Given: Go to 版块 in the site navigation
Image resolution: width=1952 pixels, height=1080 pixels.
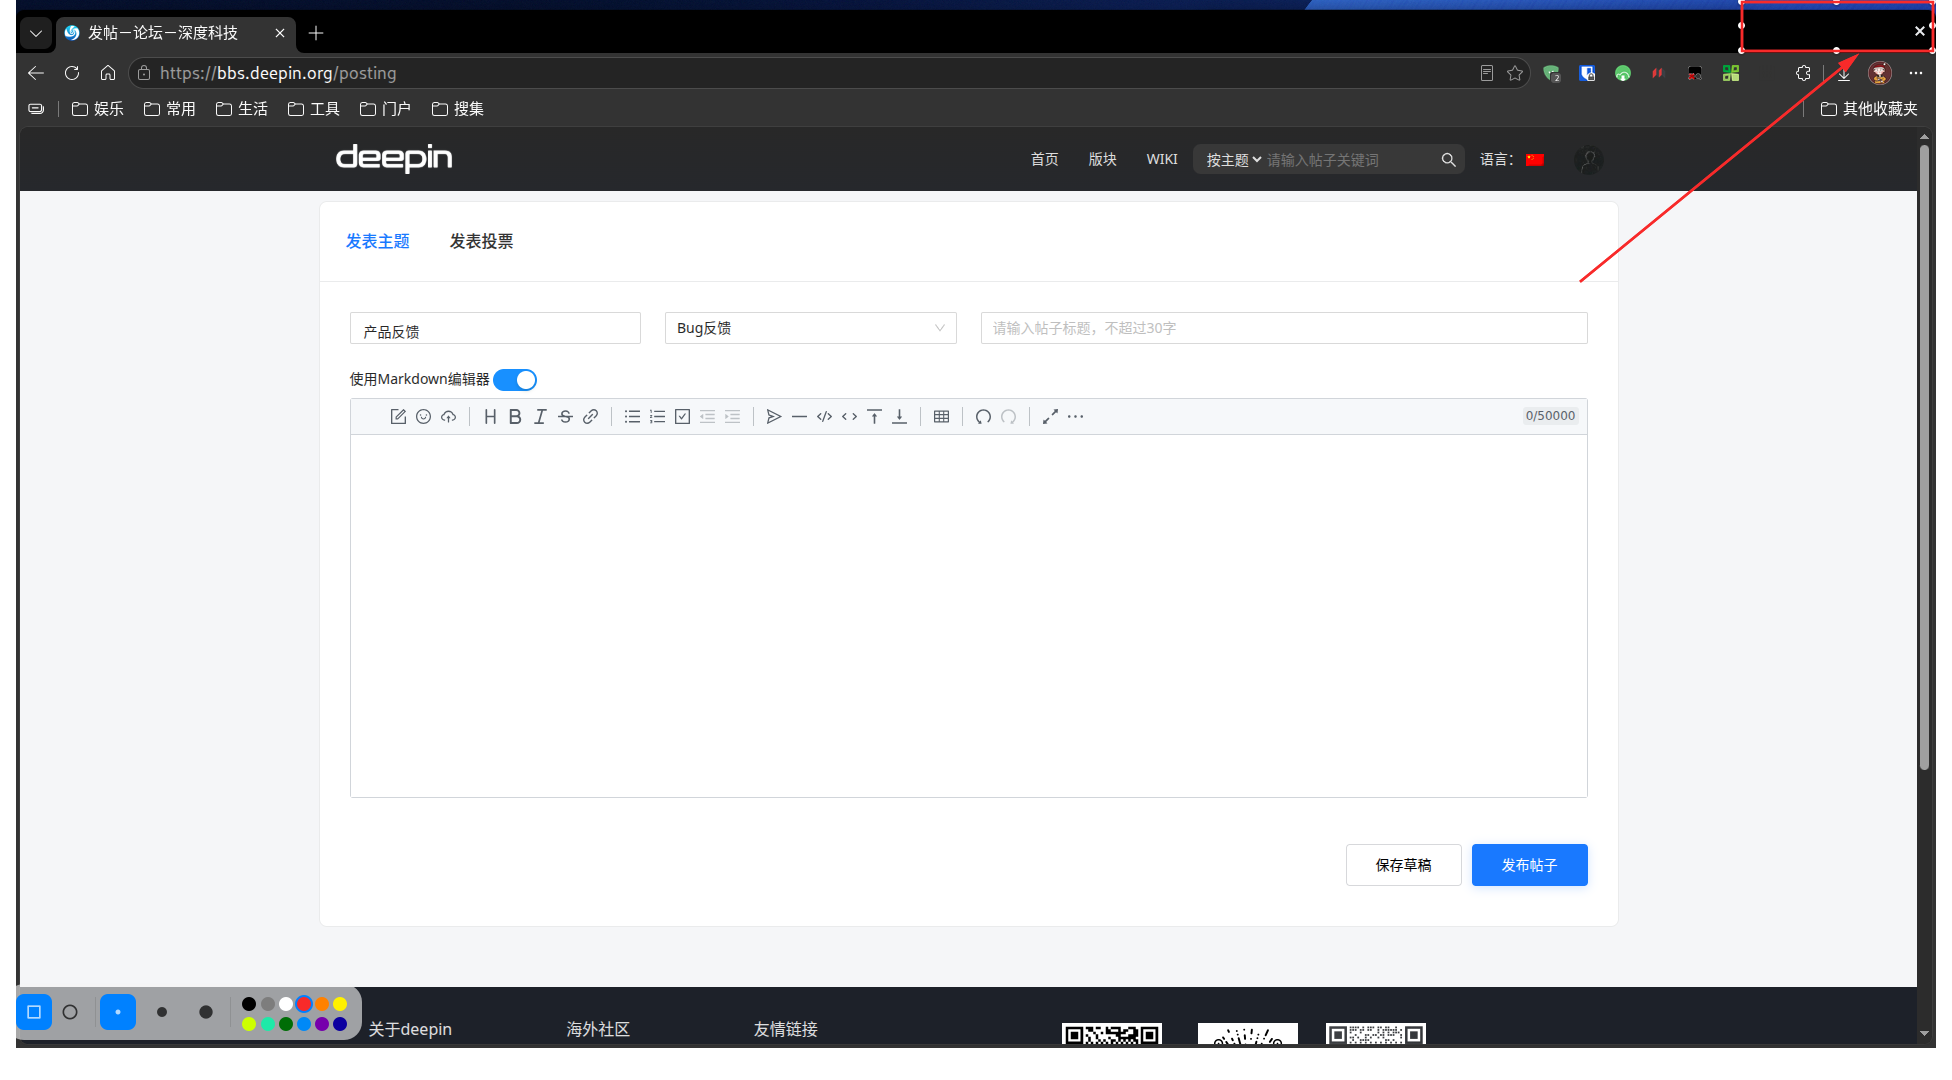Looking at the screenshot, I should coord(1102,160).
